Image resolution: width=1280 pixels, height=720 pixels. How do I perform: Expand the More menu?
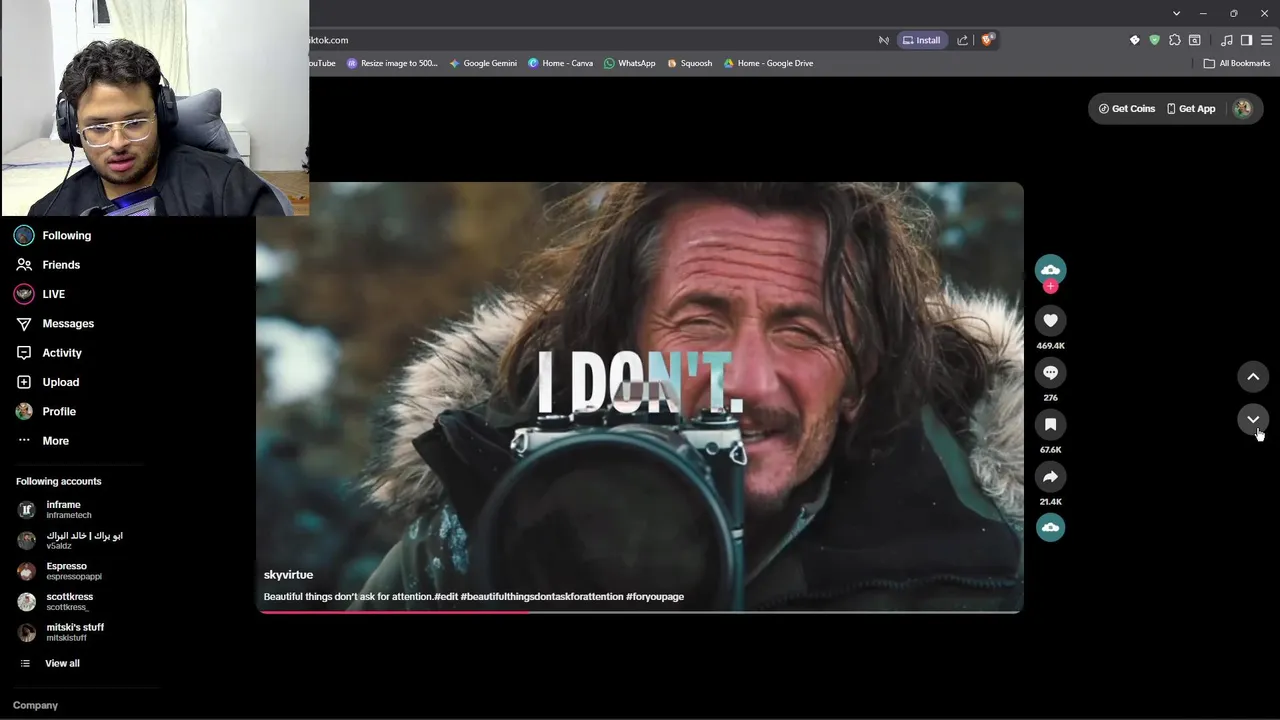pos(42,440)
